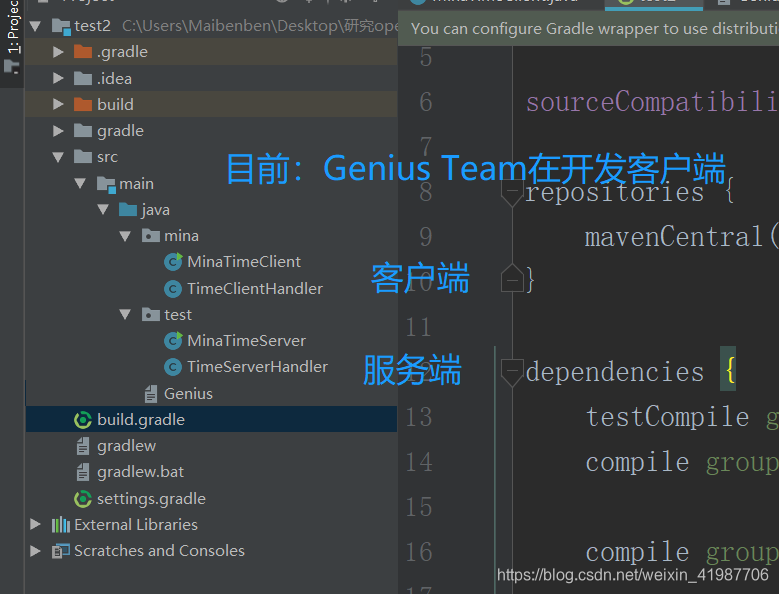Click the gradle folder icon
This screenshot has width=779, height=594.
pyautogui.click(x=82, y=131)
